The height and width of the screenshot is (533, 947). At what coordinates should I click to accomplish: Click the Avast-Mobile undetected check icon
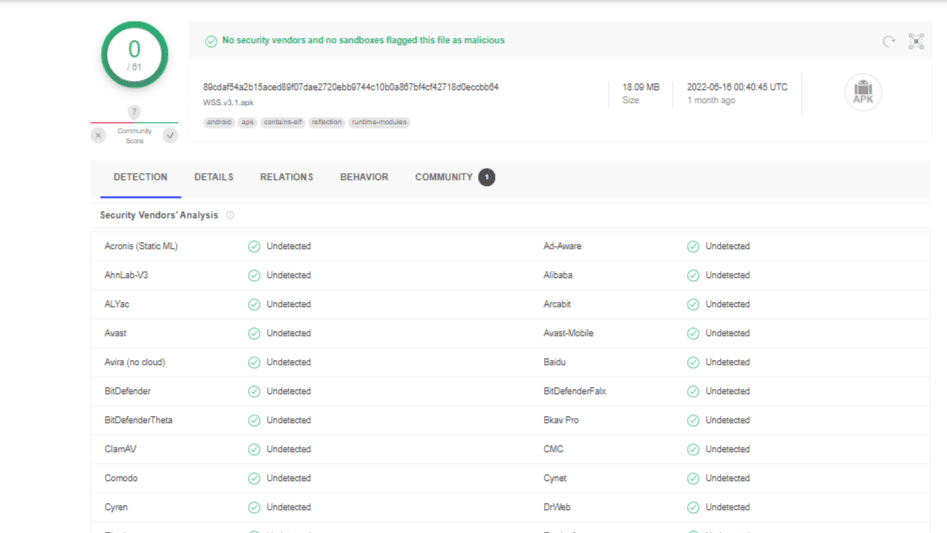point(693,333)
